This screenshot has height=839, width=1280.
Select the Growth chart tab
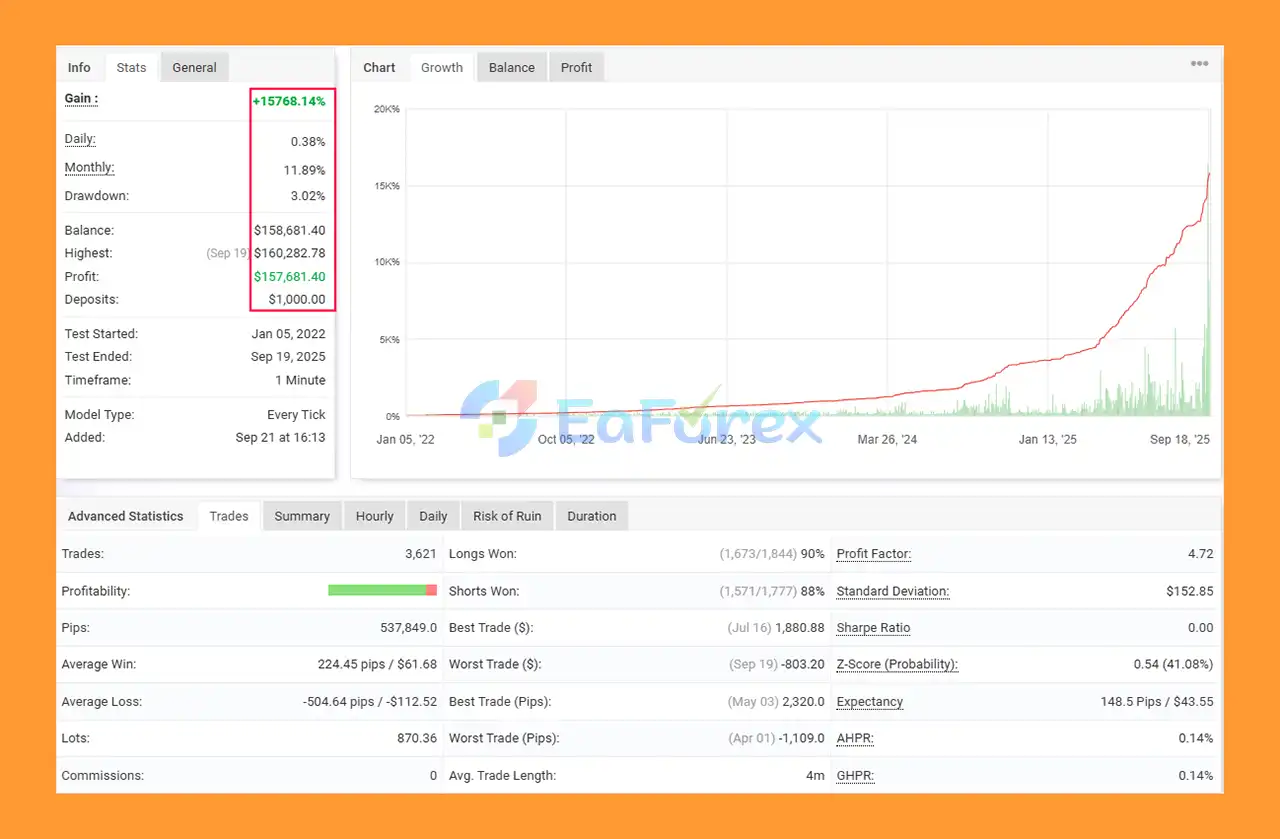441,68
